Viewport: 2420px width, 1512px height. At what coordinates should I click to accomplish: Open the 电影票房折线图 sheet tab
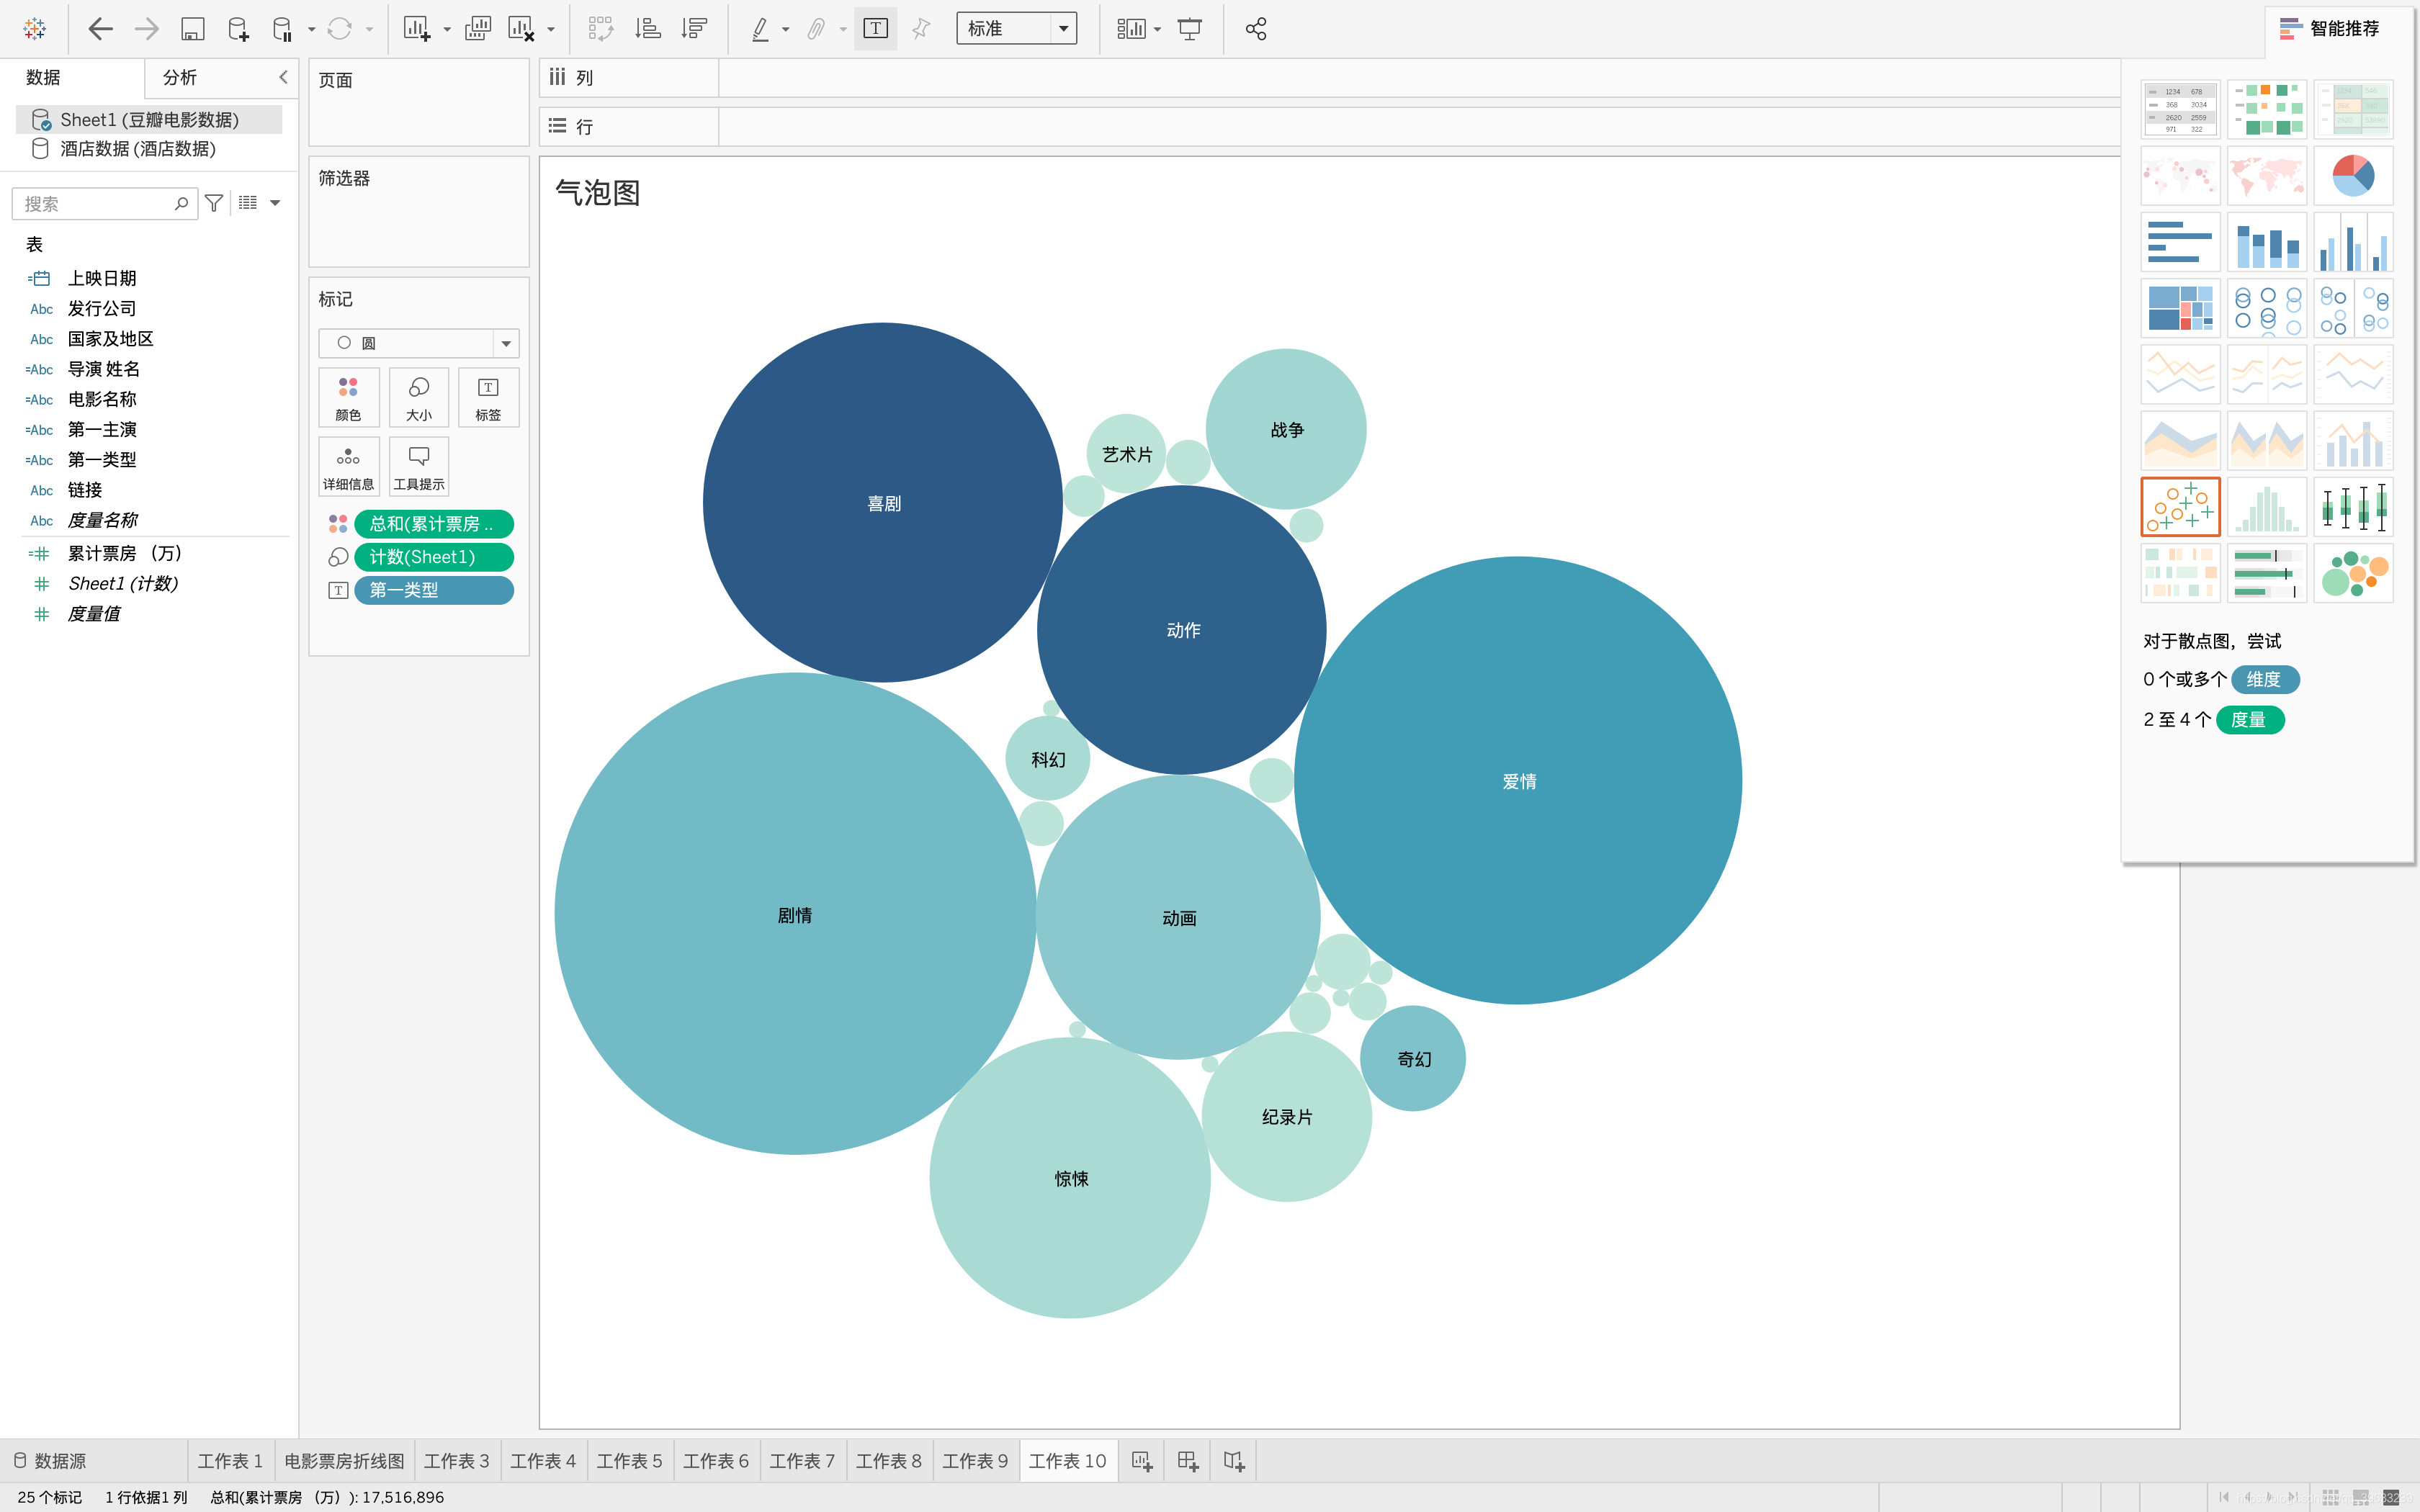pos(344,1461)
